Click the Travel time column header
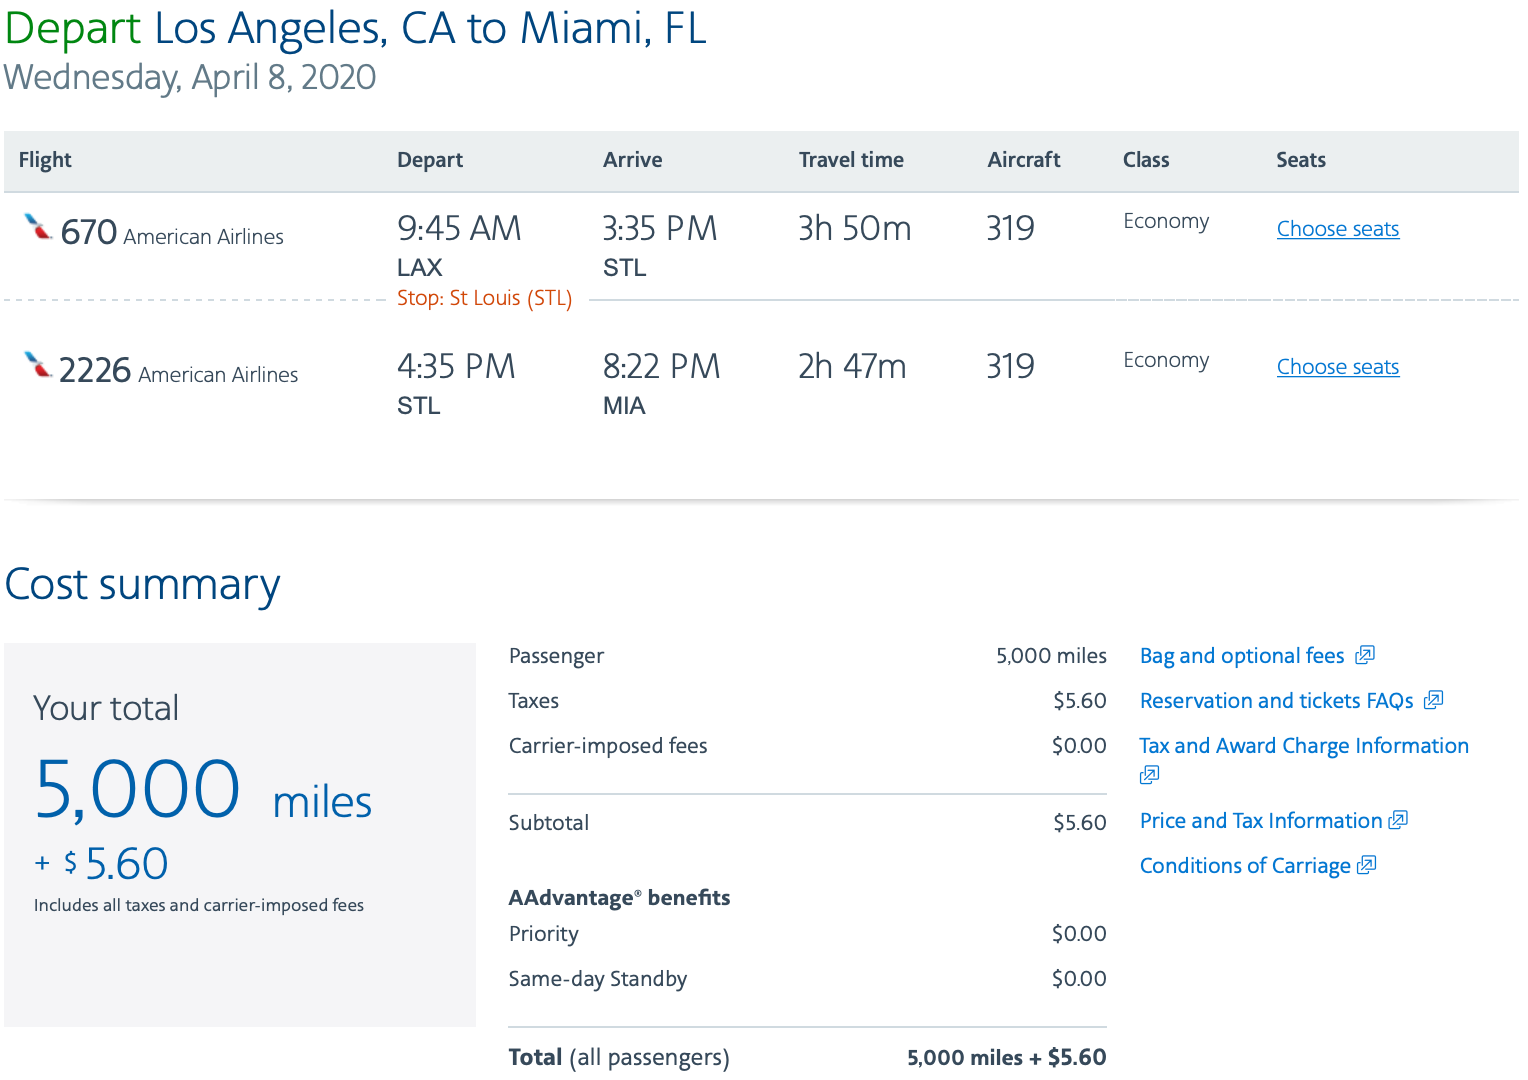Viewport: 1528px width, 1080px height. (x=850, y=160)
